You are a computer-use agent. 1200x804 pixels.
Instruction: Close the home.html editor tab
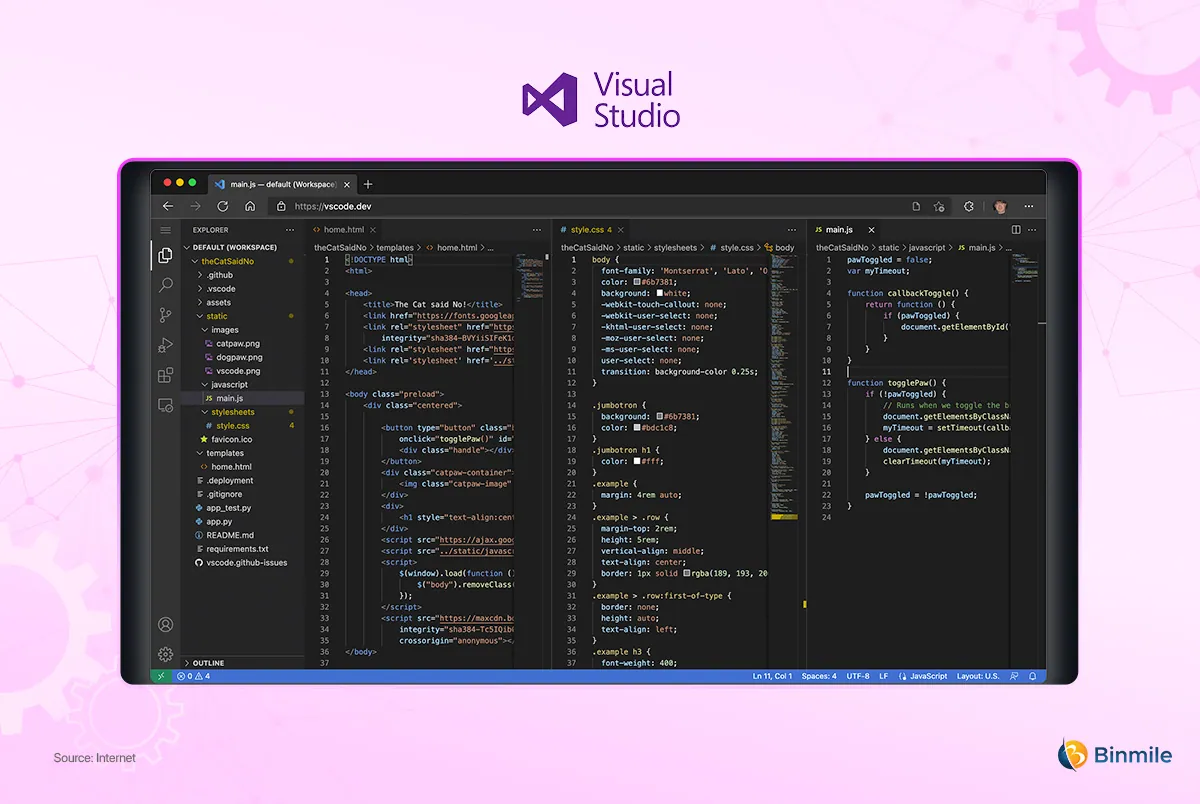[373, 230]
